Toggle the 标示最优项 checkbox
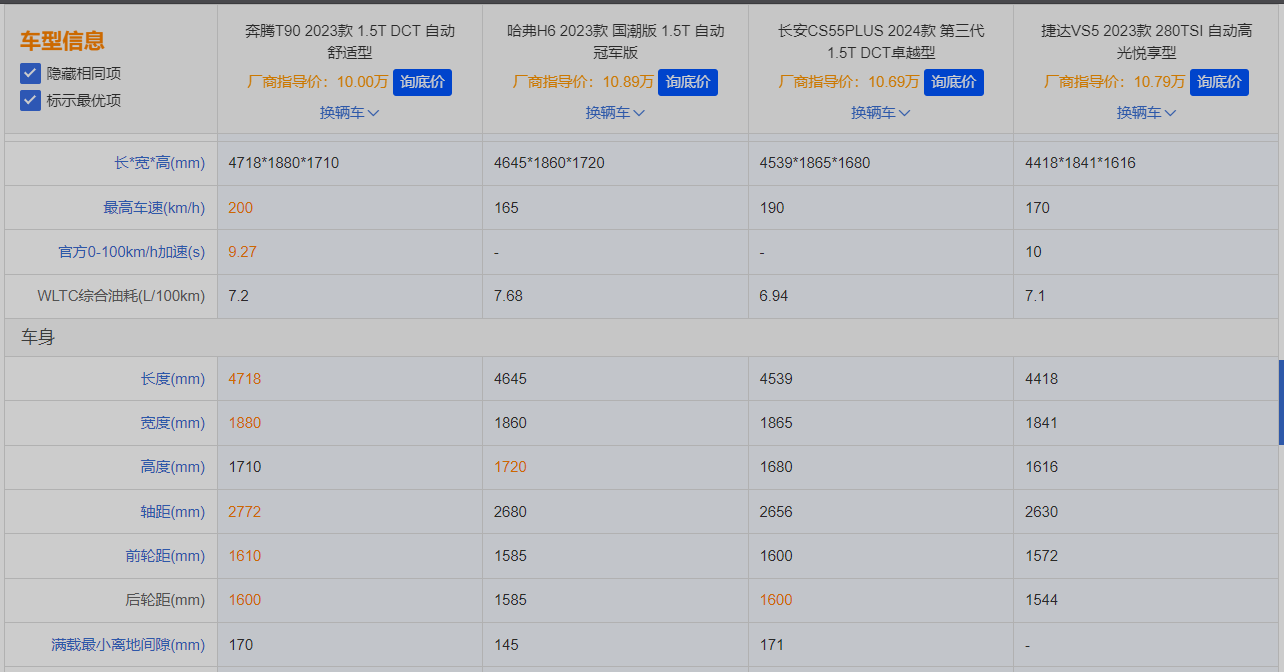The width and height of the screenshot is (1284, 672). click(30, 100)
